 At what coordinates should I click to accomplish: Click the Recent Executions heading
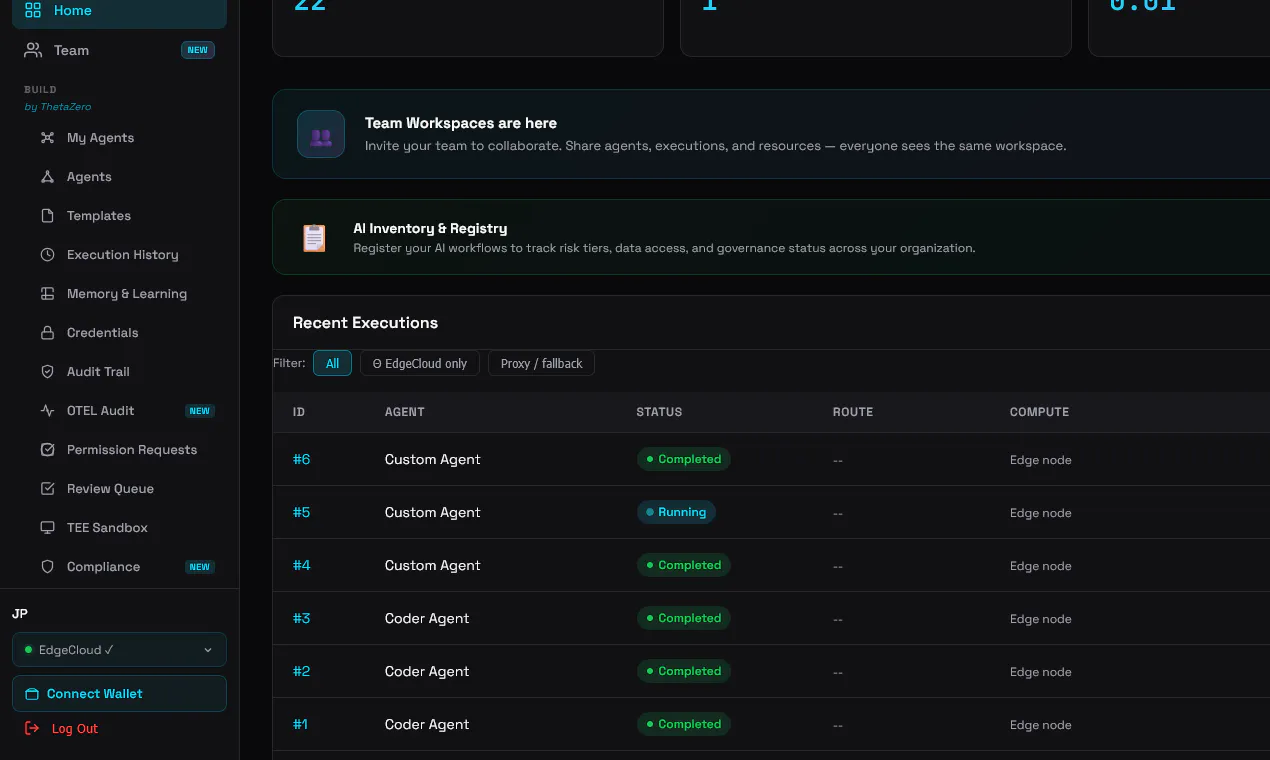[365, 323]
